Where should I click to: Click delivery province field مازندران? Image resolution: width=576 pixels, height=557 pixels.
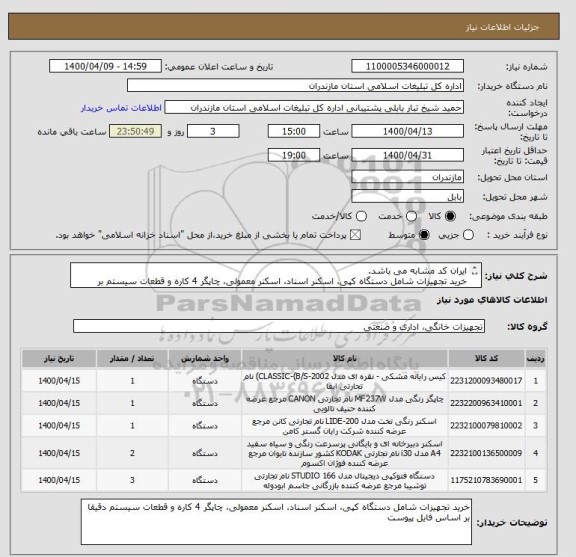(407, 177)
